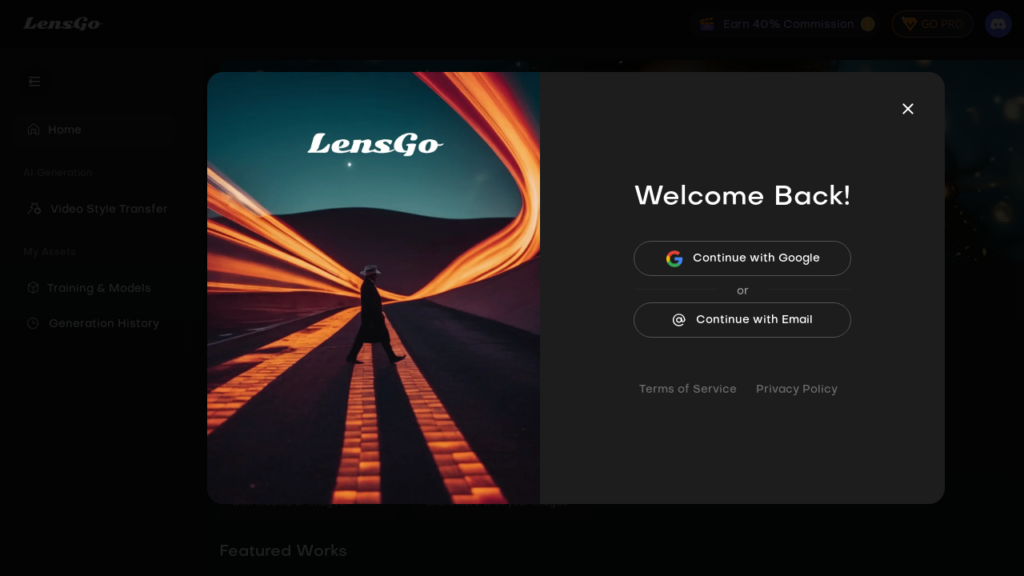Click the Generation History clock icon
The height and width of the screenshot is (576, 1024).
(x=32, y=323)
